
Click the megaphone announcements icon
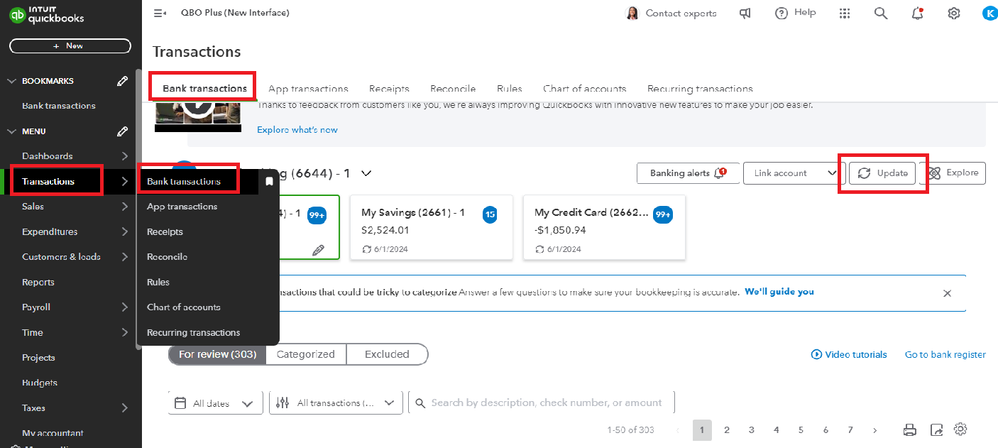click(x=745, y=13)
